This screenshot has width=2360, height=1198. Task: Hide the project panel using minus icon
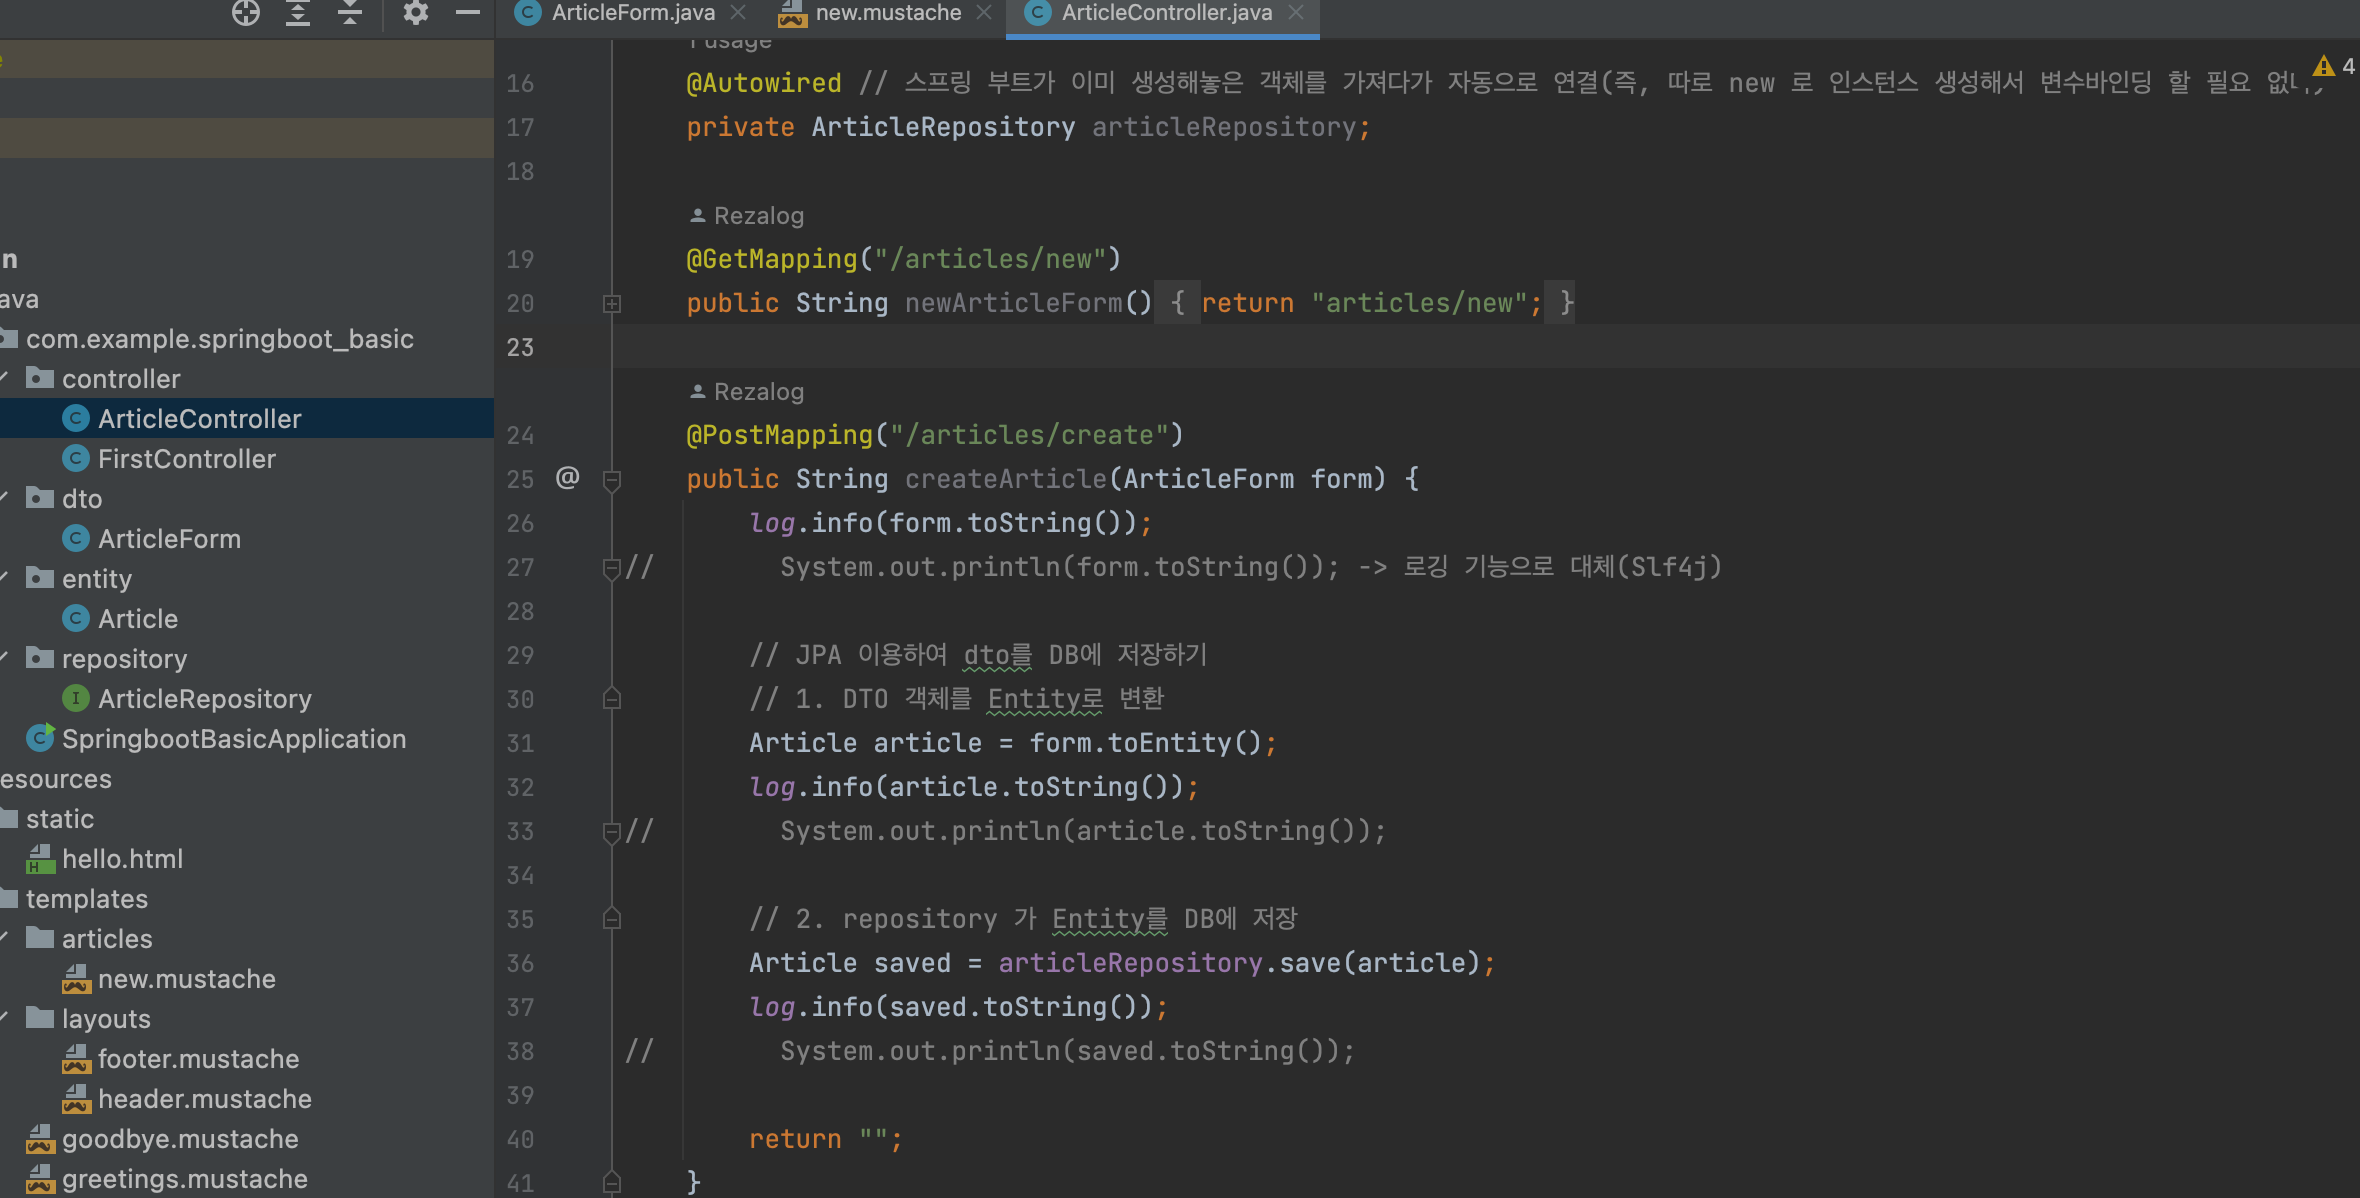click(x=467, y=12)
